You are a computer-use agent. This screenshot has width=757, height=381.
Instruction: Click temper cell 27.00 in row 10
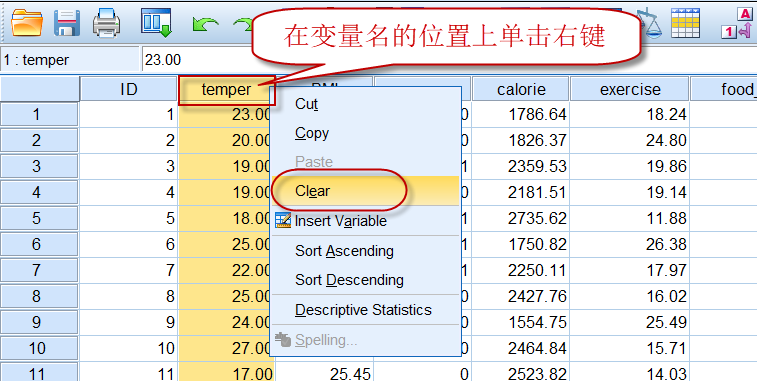[x=224, y=348]
